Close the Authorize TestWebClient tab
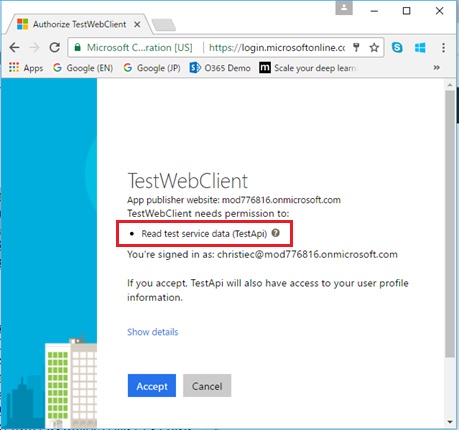Viewport: 459px width, 430px height. pyautogui.click(x=137, y=24)
